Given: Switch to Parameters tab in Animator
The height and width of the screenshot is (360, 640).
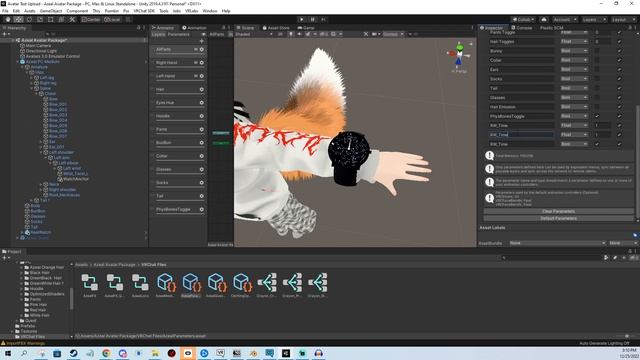Looking at the screenshot, I should tap(178, 34).
